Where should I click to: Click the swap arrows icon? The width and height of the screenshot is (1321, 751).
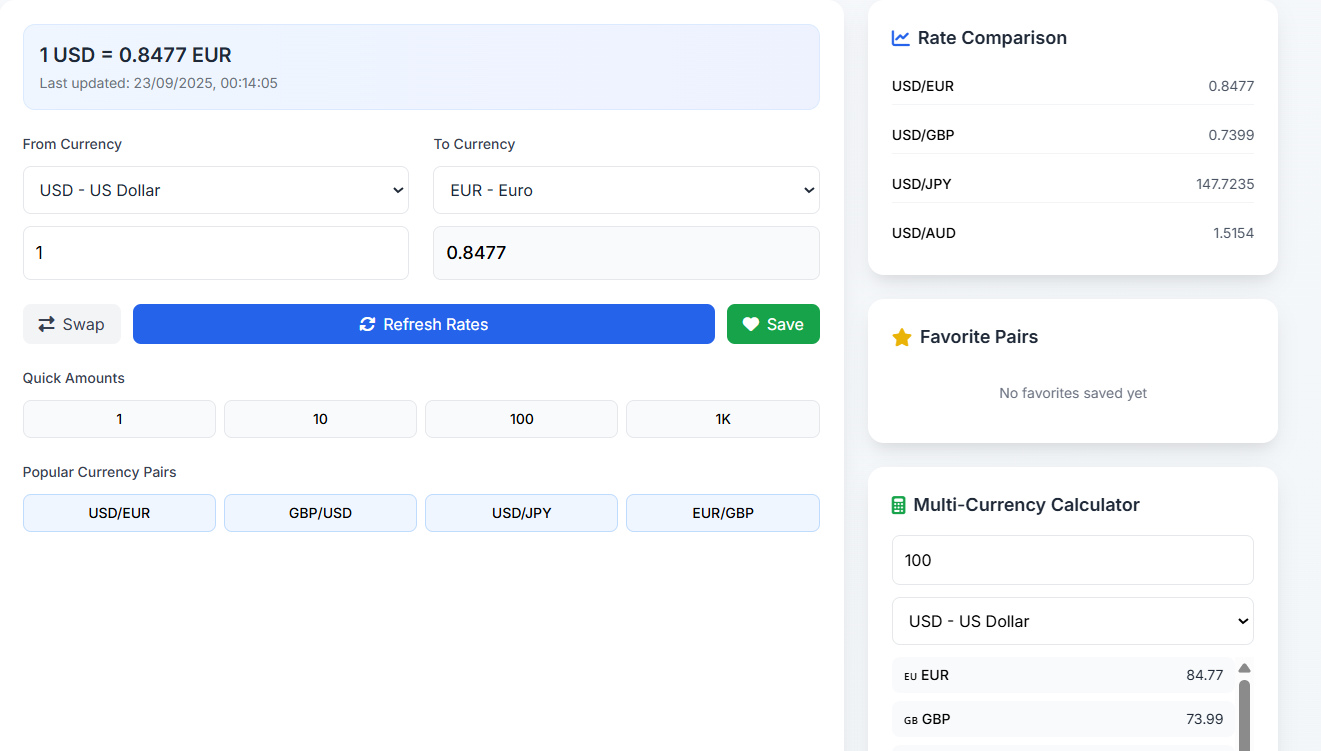click(47, 324)
